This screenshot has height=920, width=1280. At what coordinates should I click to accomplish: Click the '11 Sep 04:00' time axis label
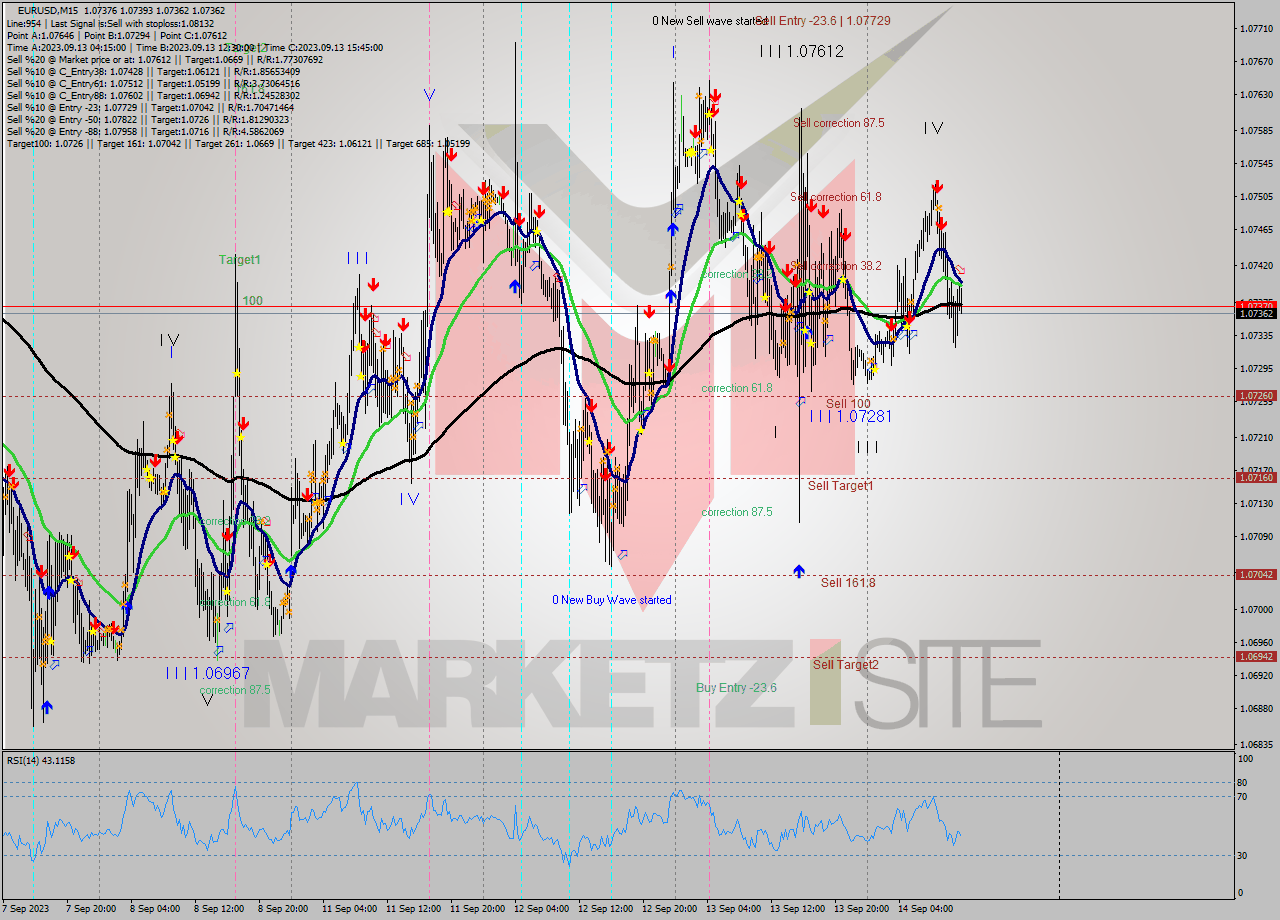(x=349, y=909)
